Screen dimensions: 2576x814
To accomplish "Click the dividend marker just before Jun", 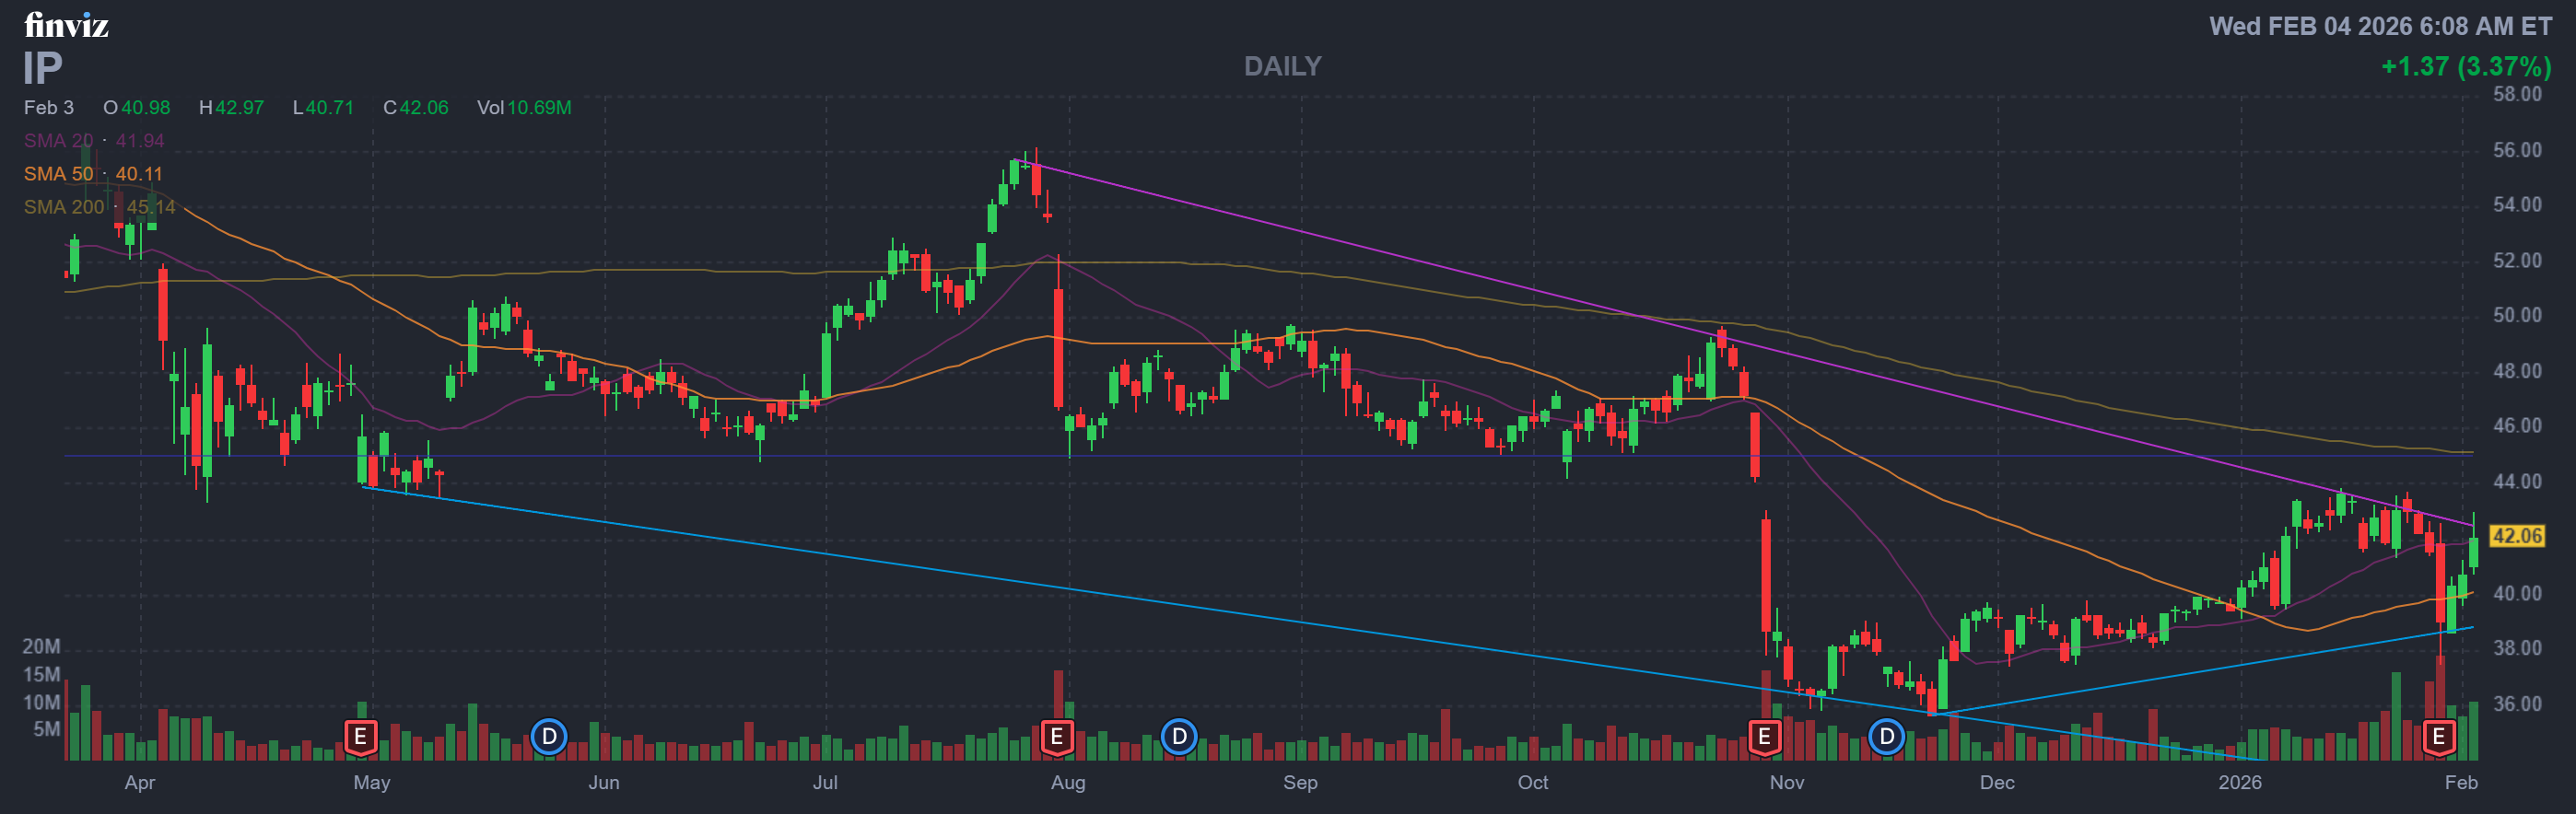I will [x=548, y=738].
